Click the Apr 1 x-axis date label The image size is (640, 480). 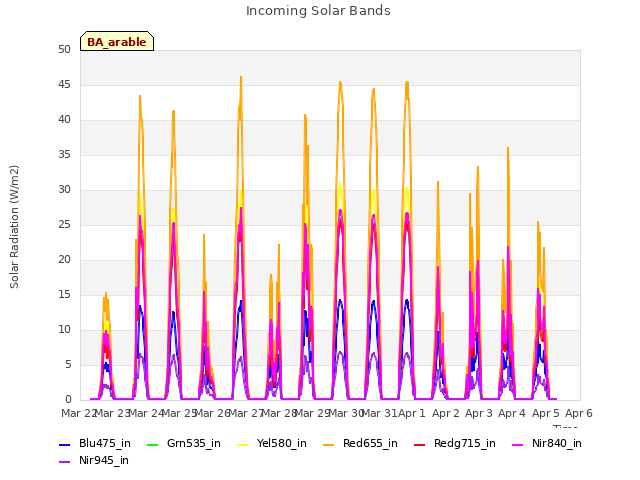[412, 414]
